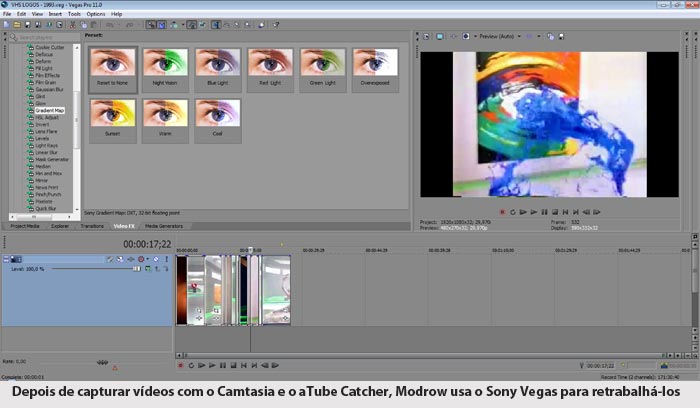Select Lens Flare effect in list
The image size is (700, 408).
[x=46, y=132]
